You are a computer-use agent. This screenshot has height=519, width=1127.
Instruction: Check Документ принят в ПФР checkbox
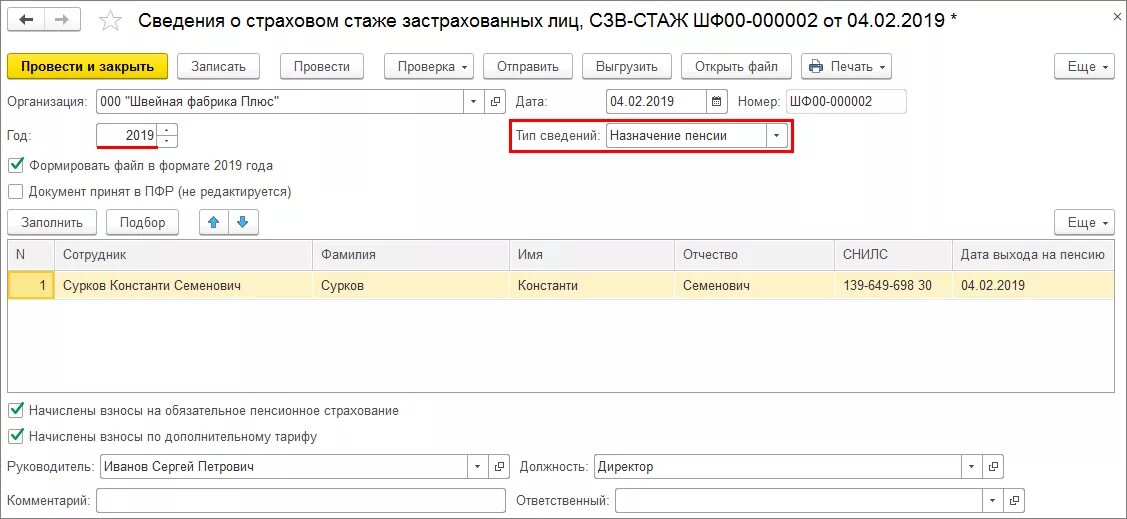tap(15, 192)
